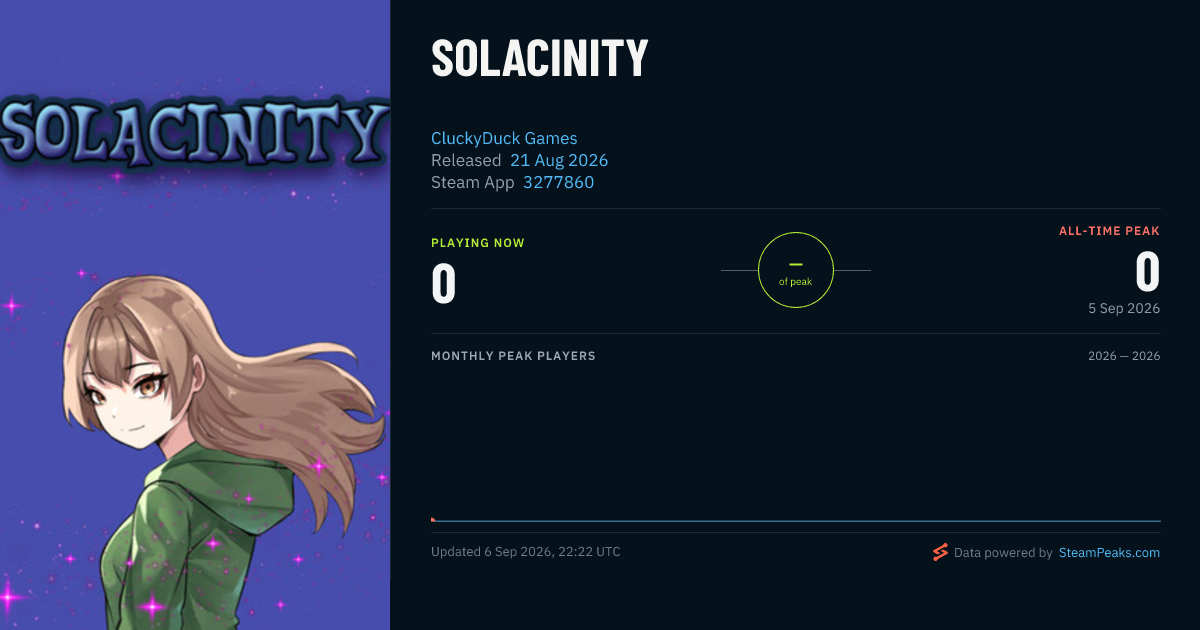Image resolution: width=1200 pixels, height=630 pixels.
Task: Click the PLAYING NOW label
Action: coord(478,243)
